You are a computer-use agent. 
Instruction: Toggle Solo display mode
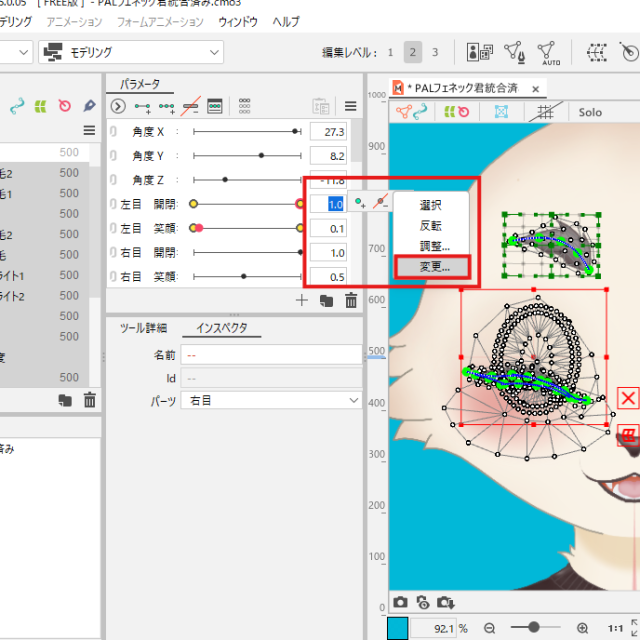point(590,113)
